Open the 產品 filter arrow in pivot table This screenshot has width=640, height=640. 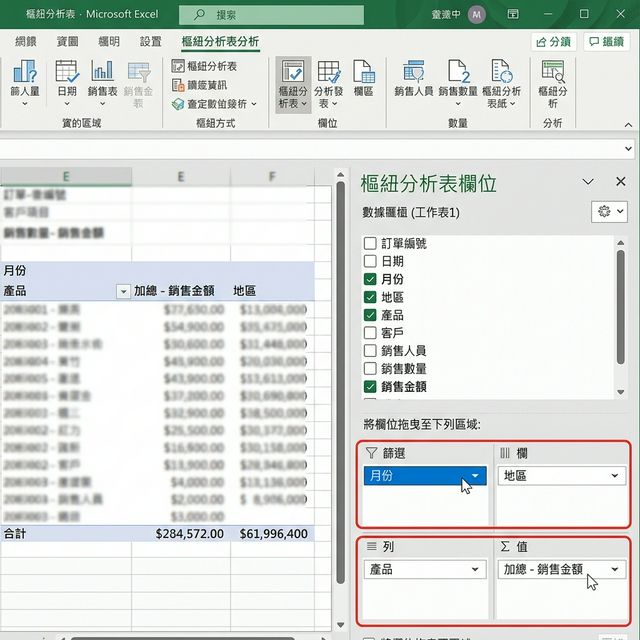coord(123,291)
